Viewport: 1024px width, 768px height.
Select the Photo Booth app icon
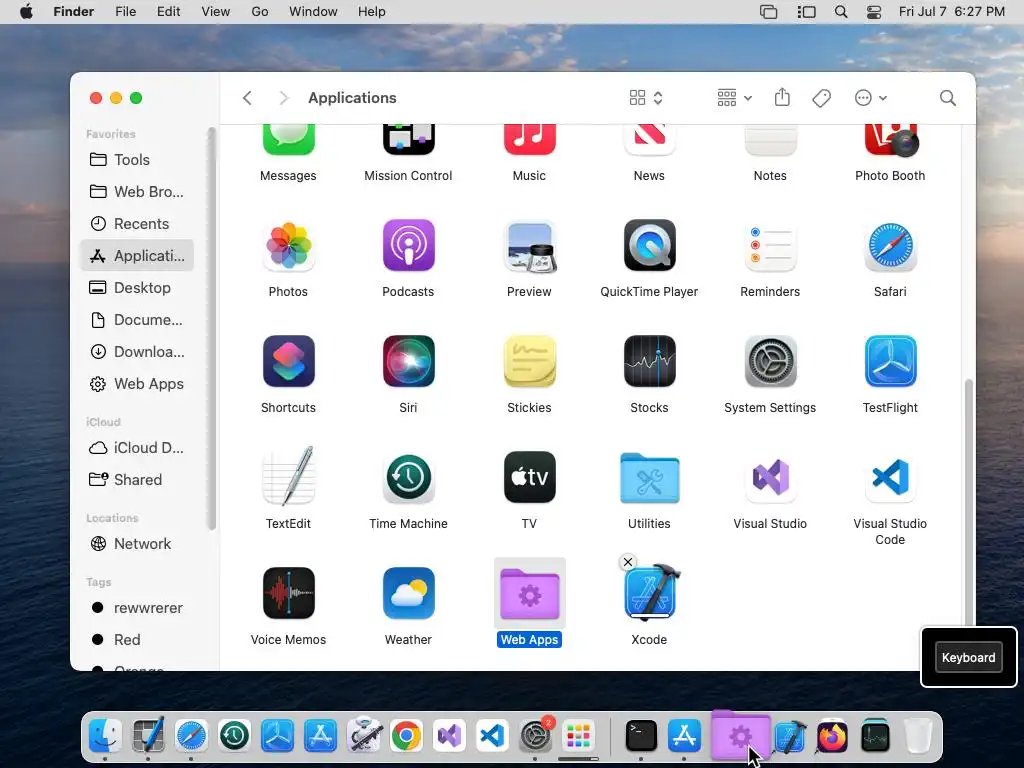[890, 140]
